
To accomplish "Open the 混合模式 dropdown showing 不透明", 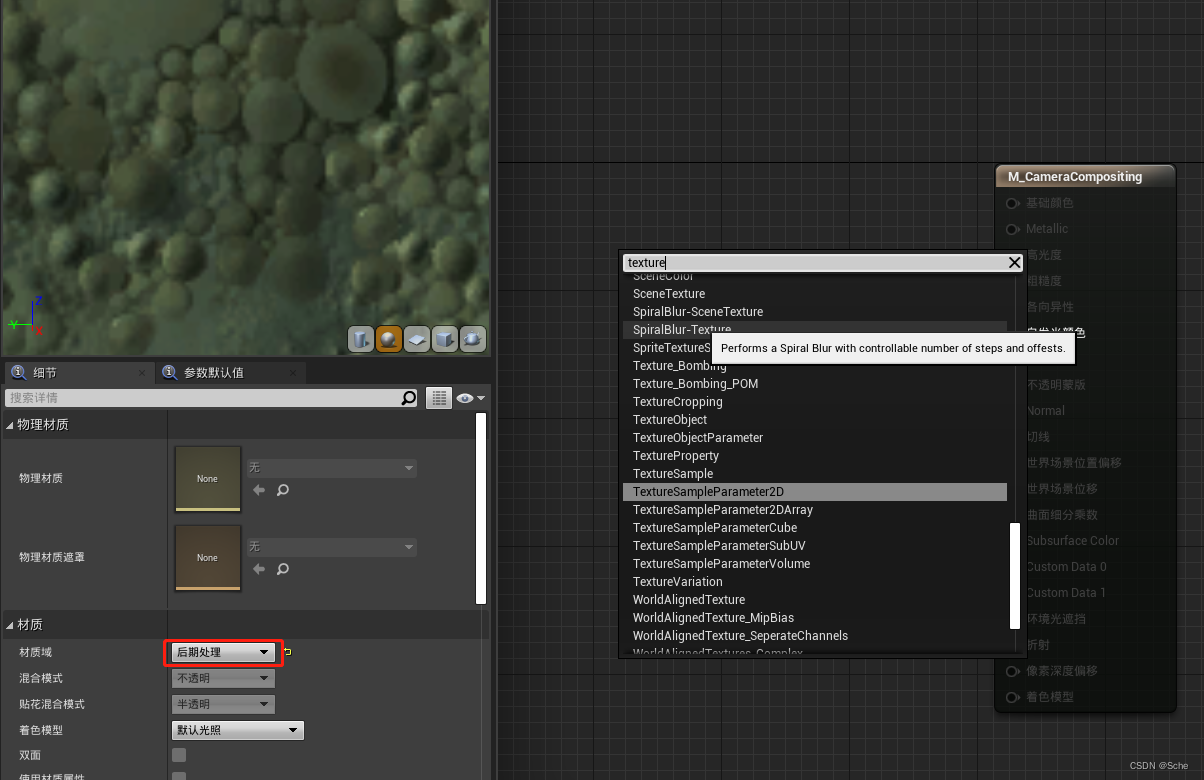I will [222, 678].
